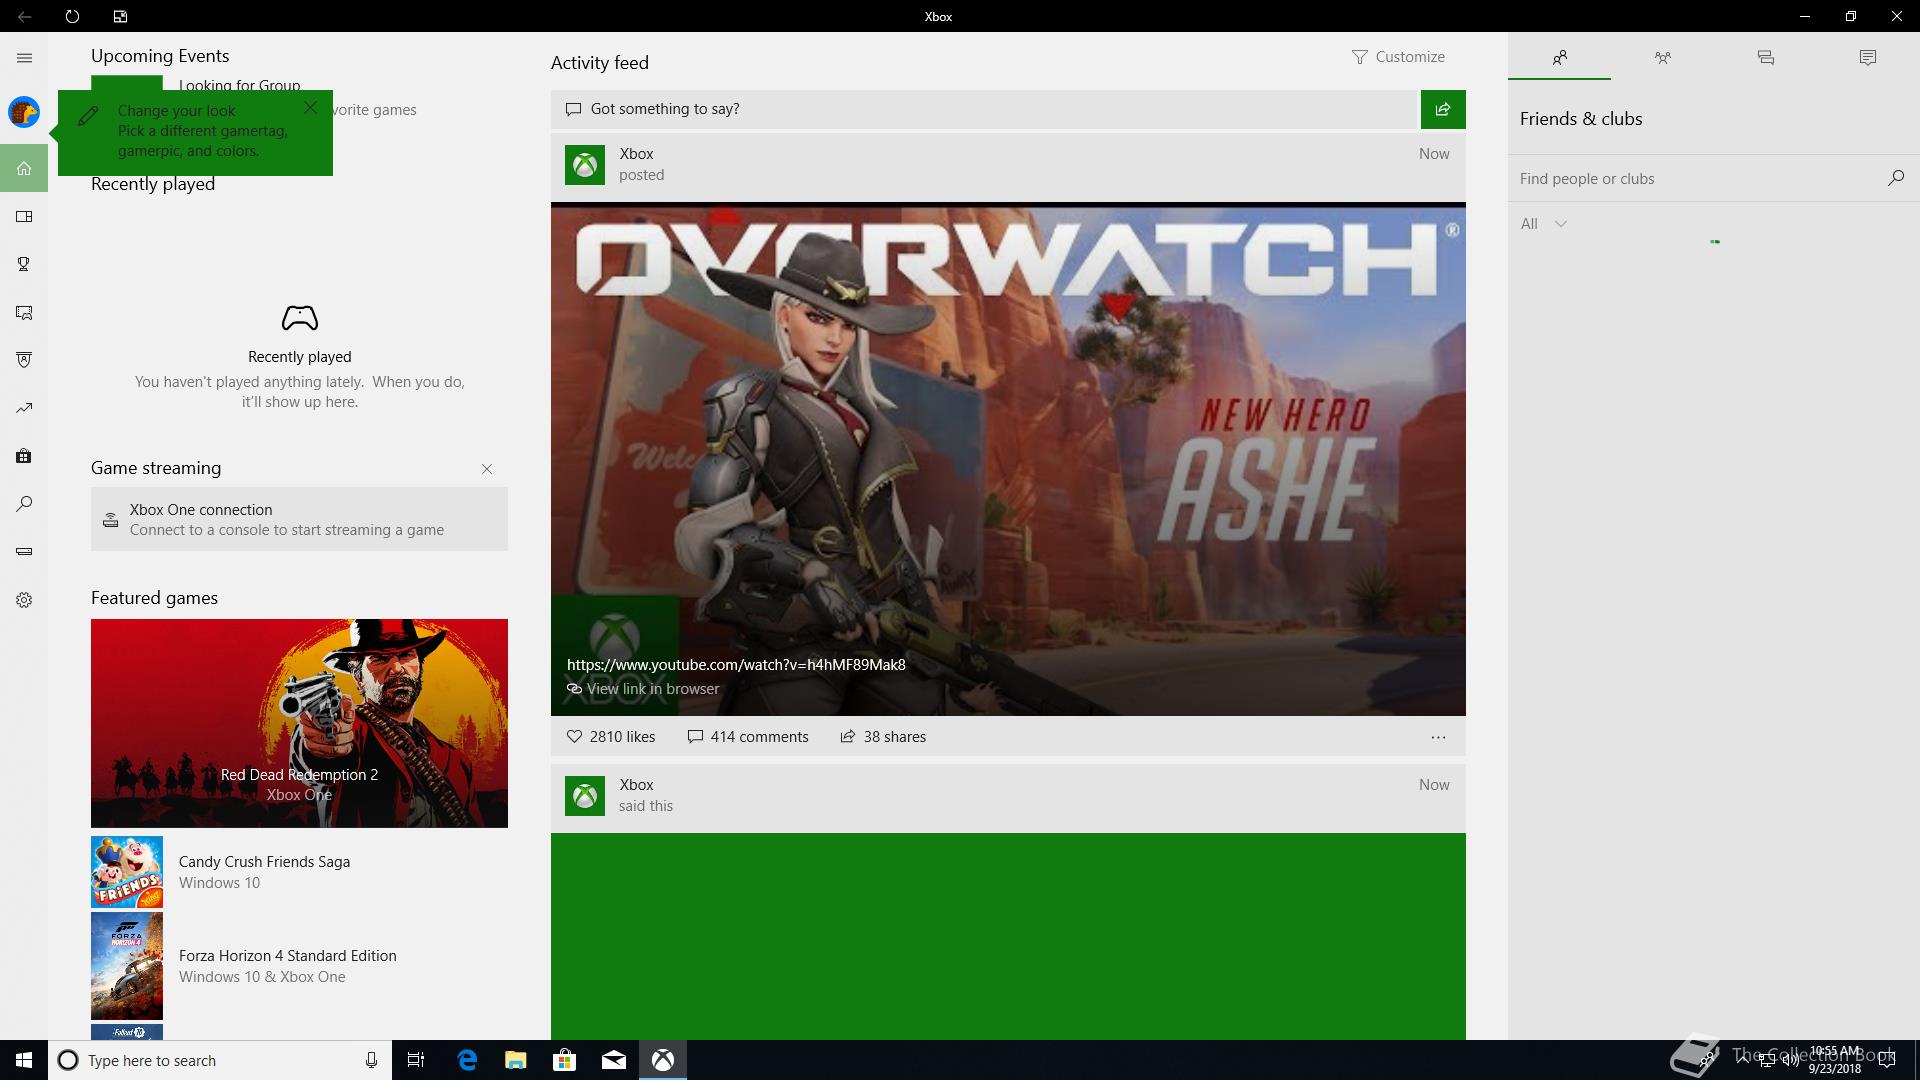Click Looking for Group event
This screenshot has width=1920, height=1080.
[x=239, y=86]
